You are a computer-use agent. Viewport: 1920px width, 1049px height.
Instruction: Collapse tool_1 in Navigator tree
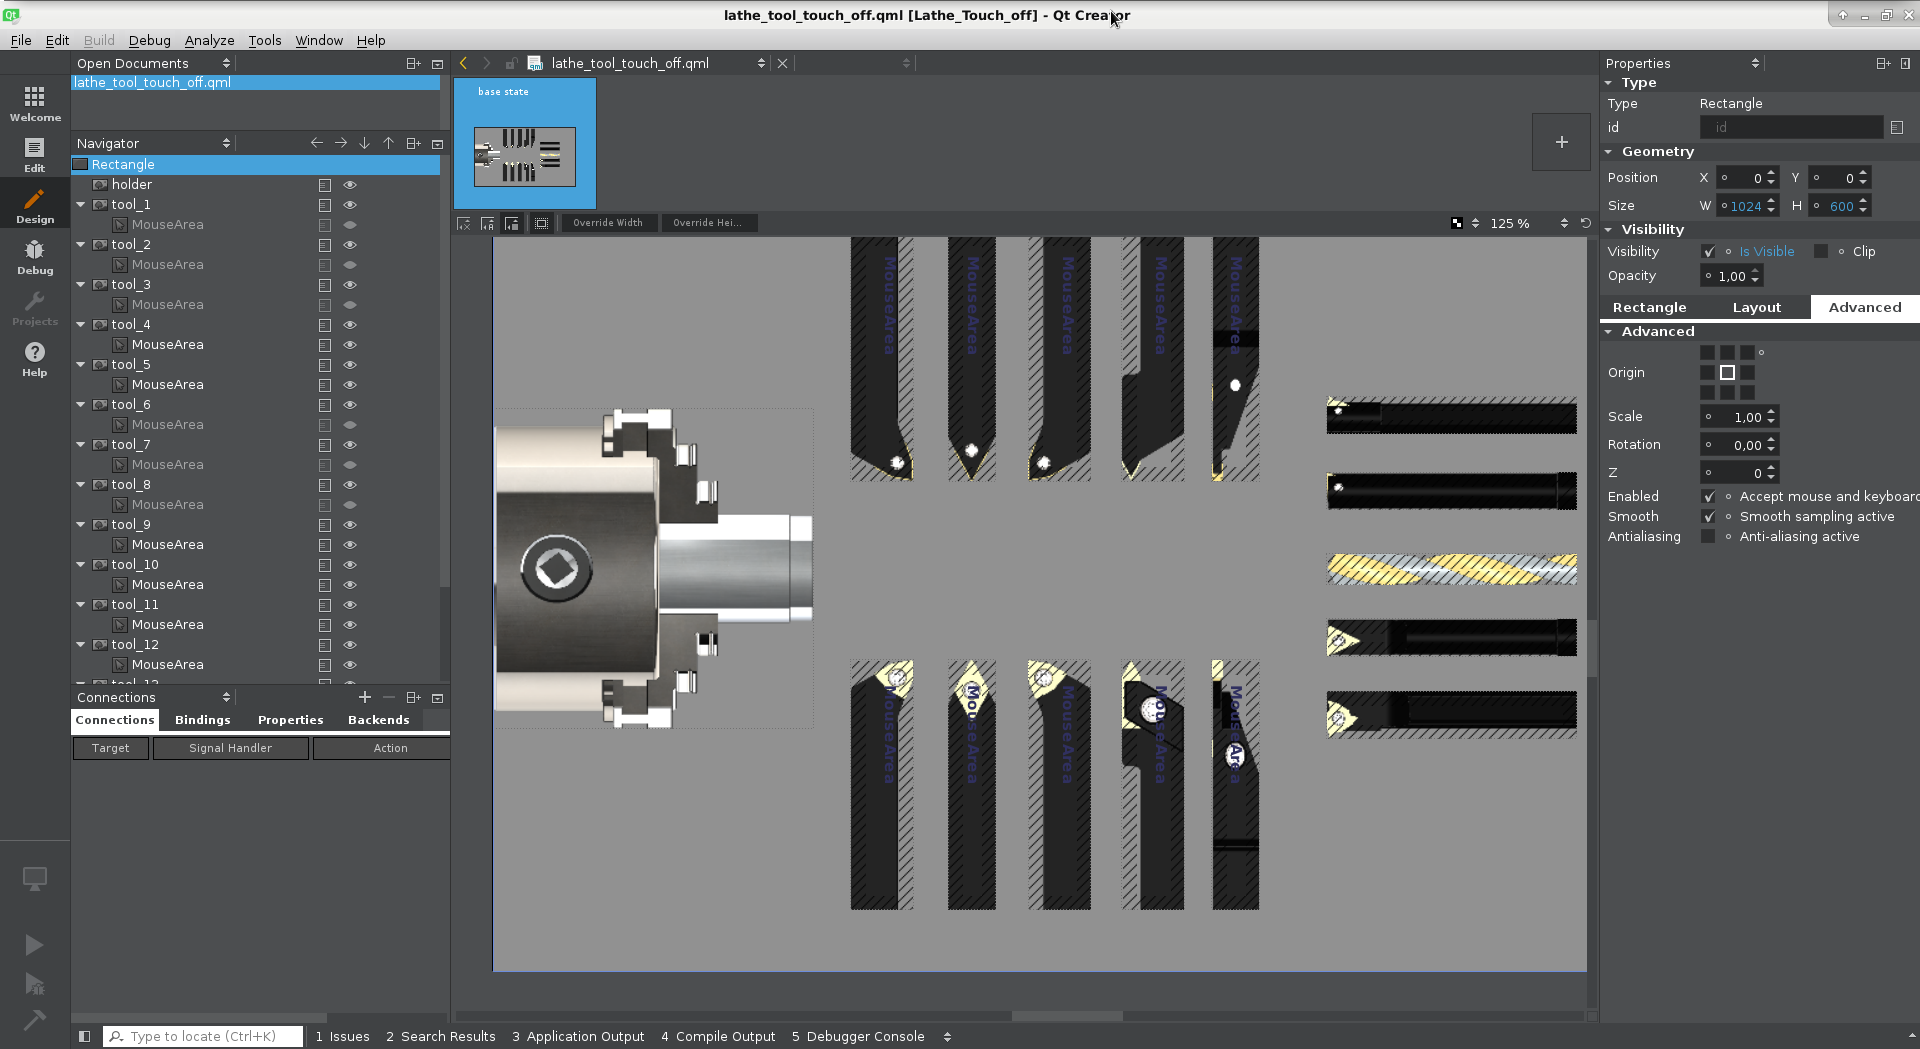point(81,205)
